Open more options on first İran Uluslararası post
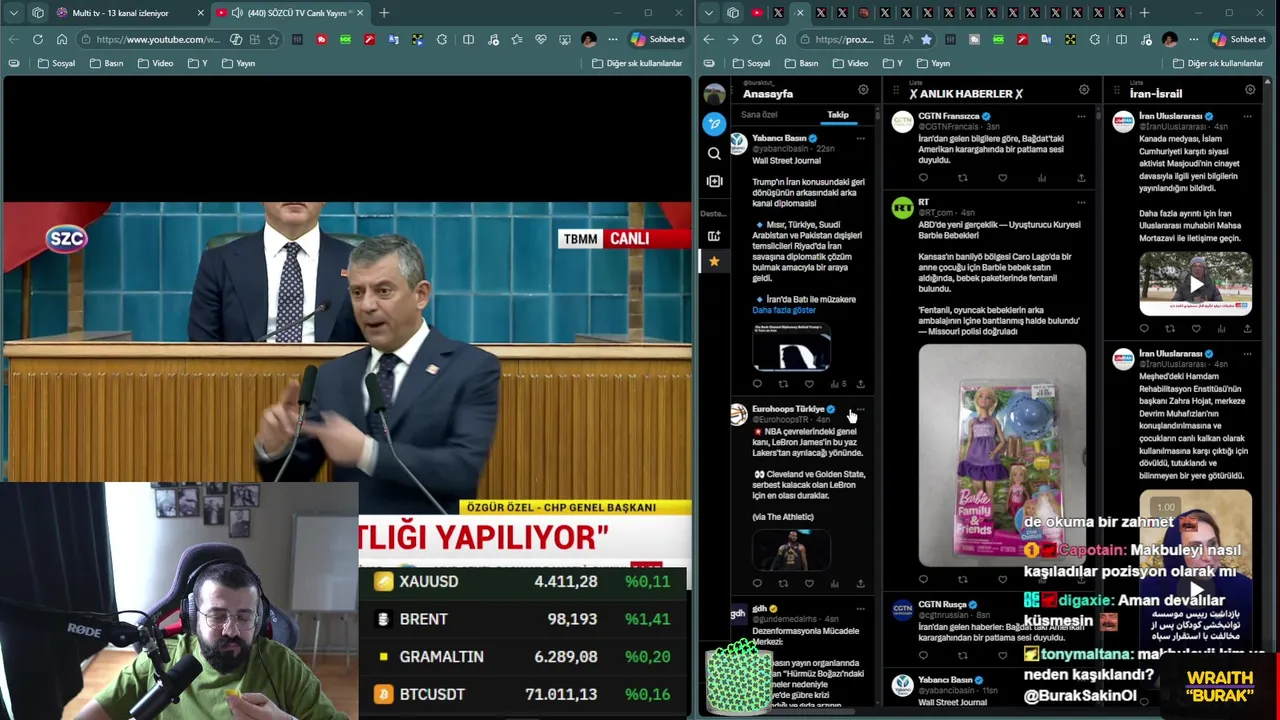Viewport: 1280px width, 720px height. [x=1247, y=116]
